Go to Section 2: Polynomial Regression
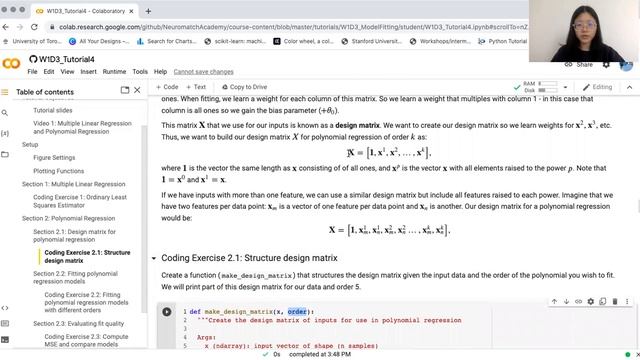The width and height of the screenshot is (640, 360). pos(69,219)
